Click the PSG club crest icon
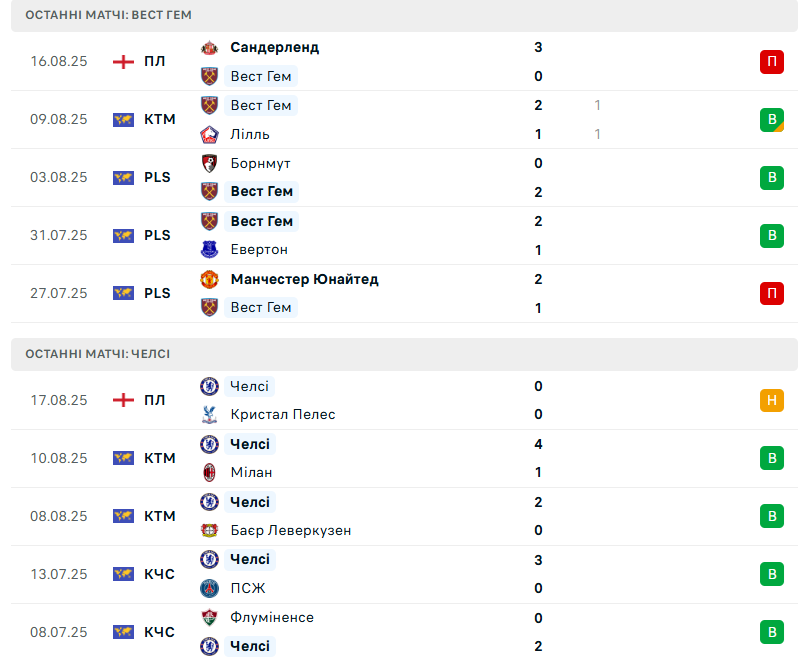This screenshot has height=666, width=809. tap(209, 588)
